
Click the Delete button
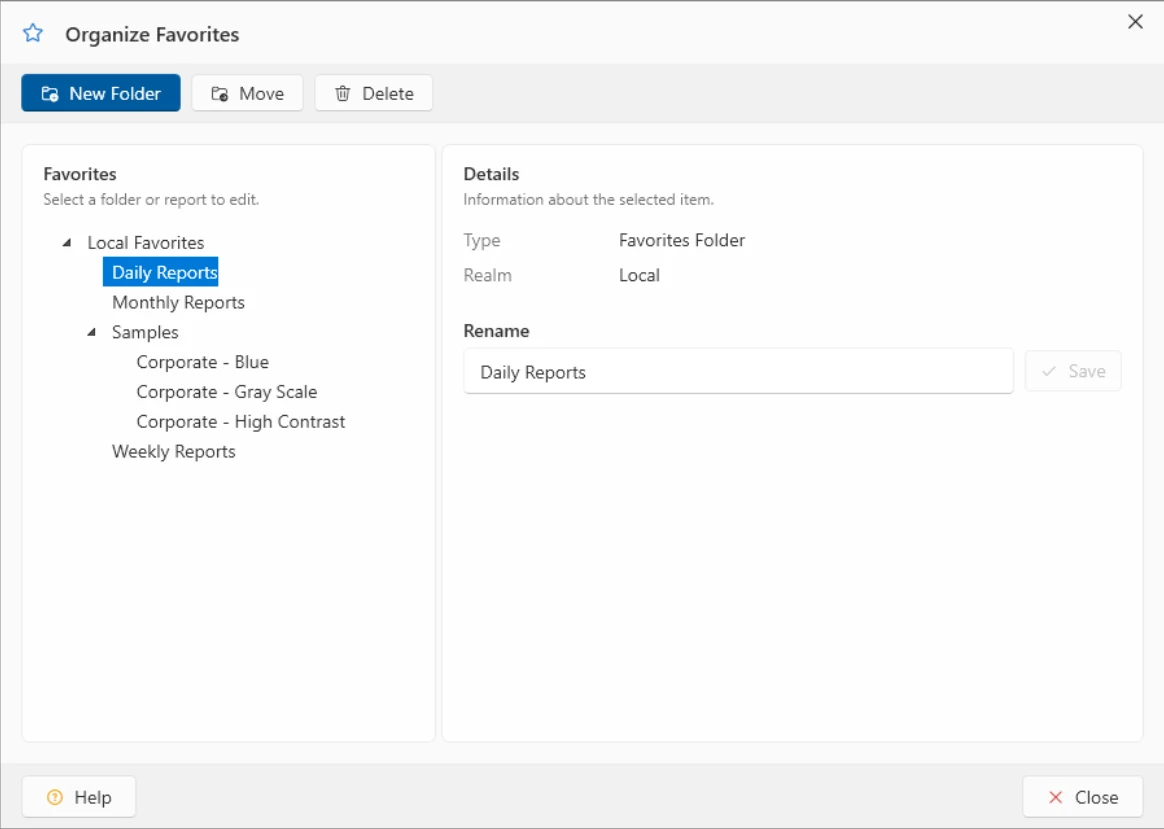(373, 93)
